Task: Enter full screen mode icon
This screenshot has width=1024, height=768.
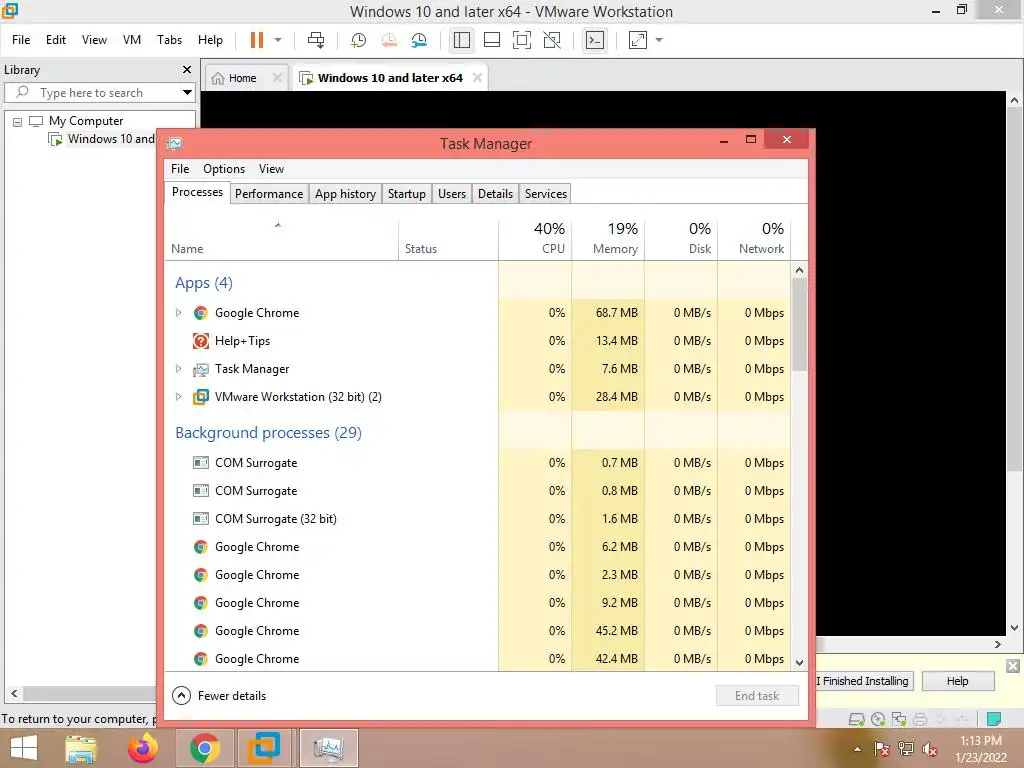Action: click(x=522, y=40)
